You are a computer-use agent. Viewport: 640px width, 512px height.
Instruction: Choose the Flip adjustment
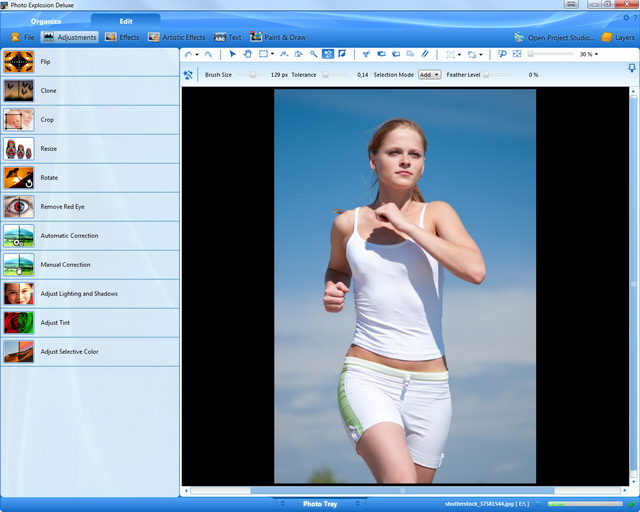(90, 62)
